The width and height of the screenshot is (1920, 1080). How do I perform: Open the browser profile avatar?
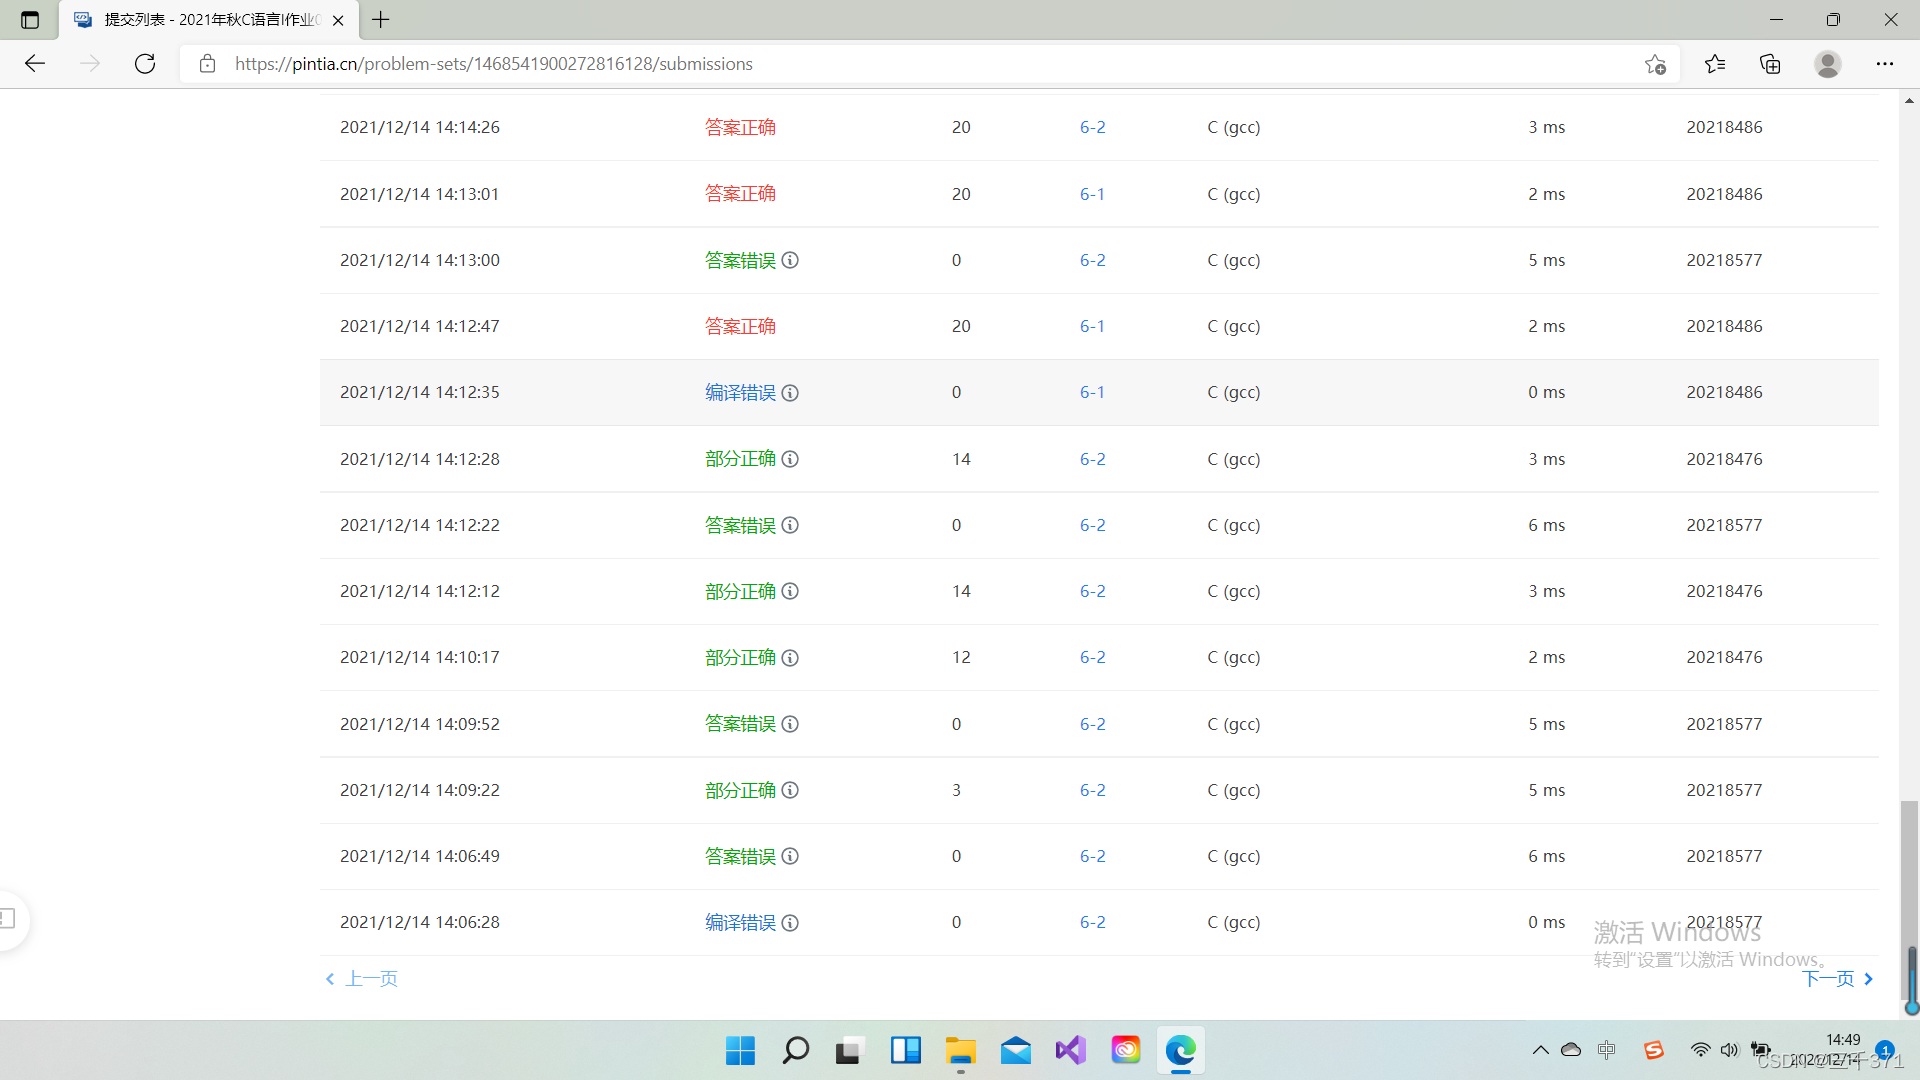(x=1828, y=64)
